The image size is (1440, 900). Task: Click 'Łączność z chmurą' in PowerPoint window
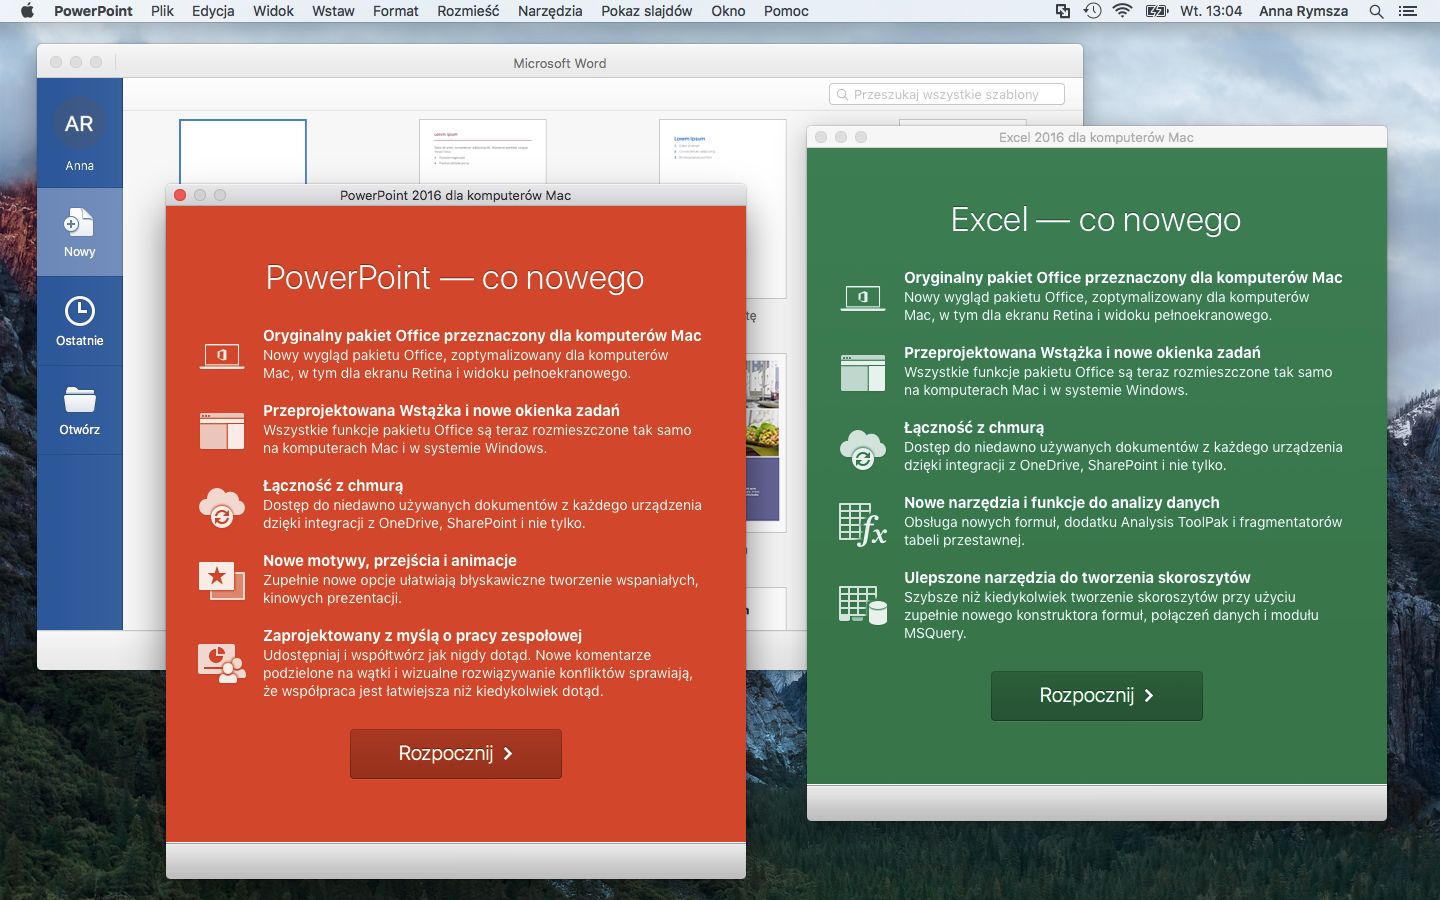[x=333, y=486]
